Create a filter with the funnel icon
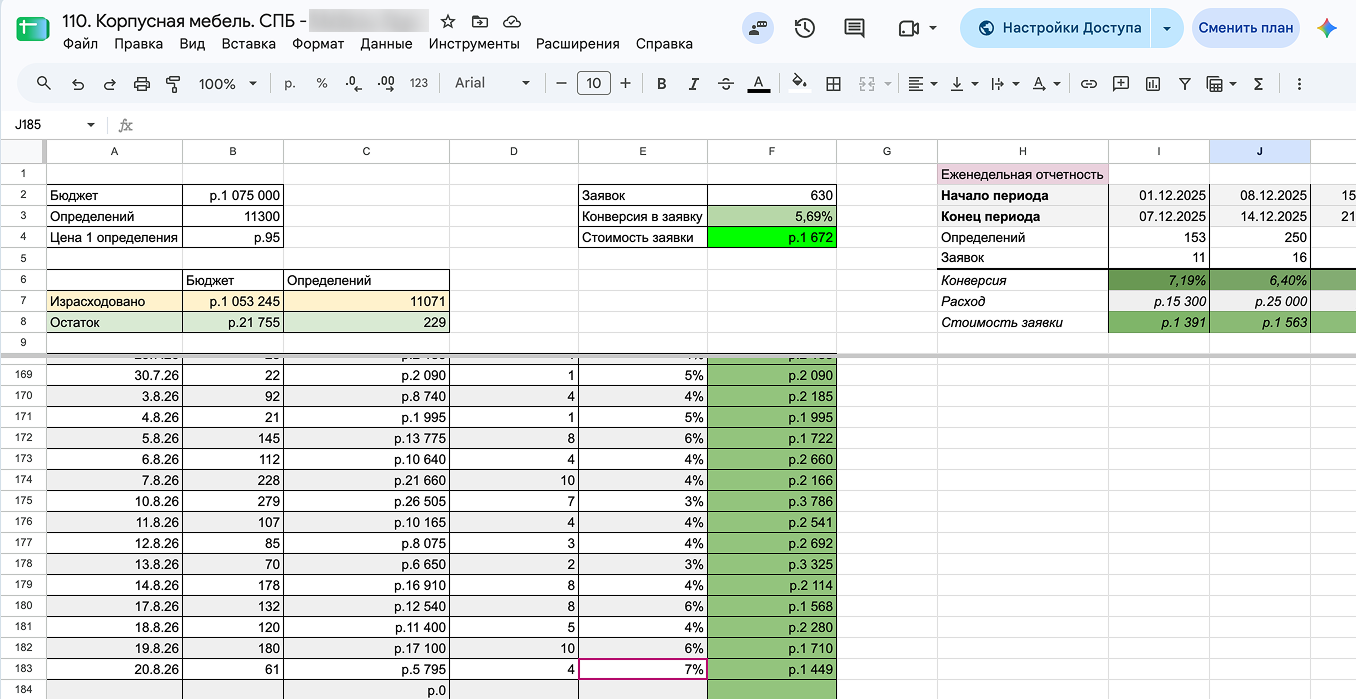Image resolution: width=1356 pixels, height=699 pixels. (x=1185, y=84)
